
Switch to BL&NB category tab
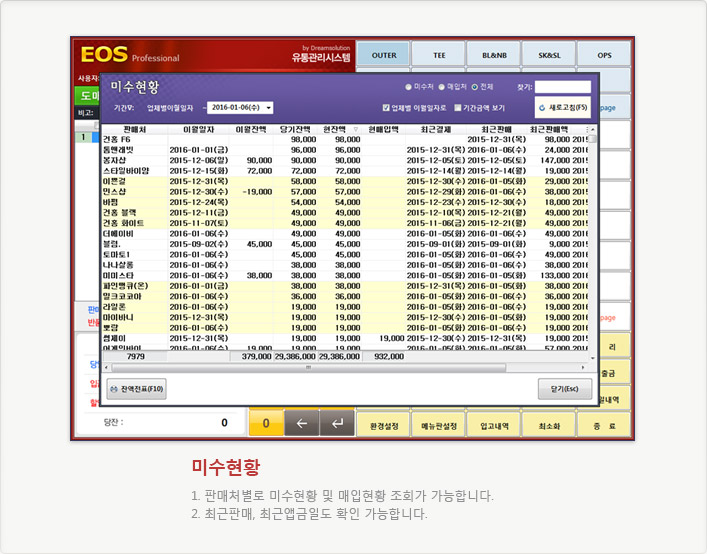pyautogui.click(x=494, y=55)
